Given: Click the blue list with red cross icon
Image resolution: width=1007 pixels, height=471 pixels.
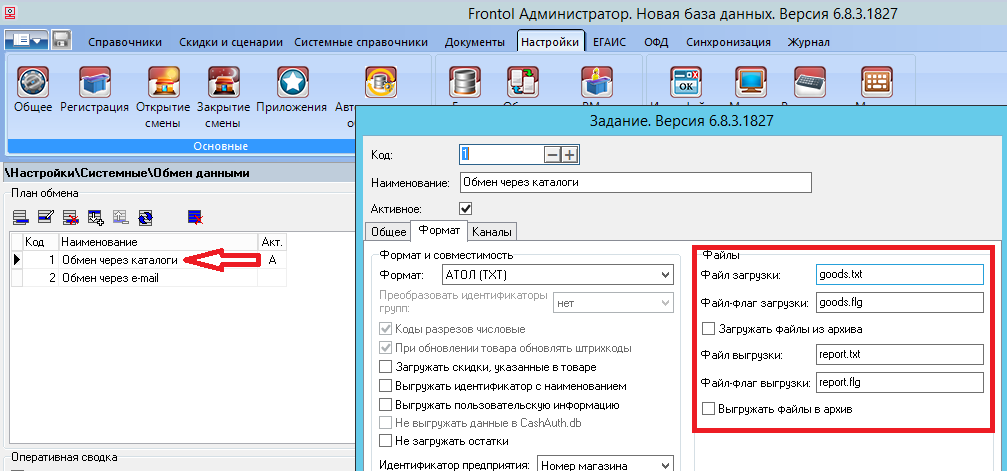Looking at the screenshot, I should pyautogui.click(x=196, y=218).
